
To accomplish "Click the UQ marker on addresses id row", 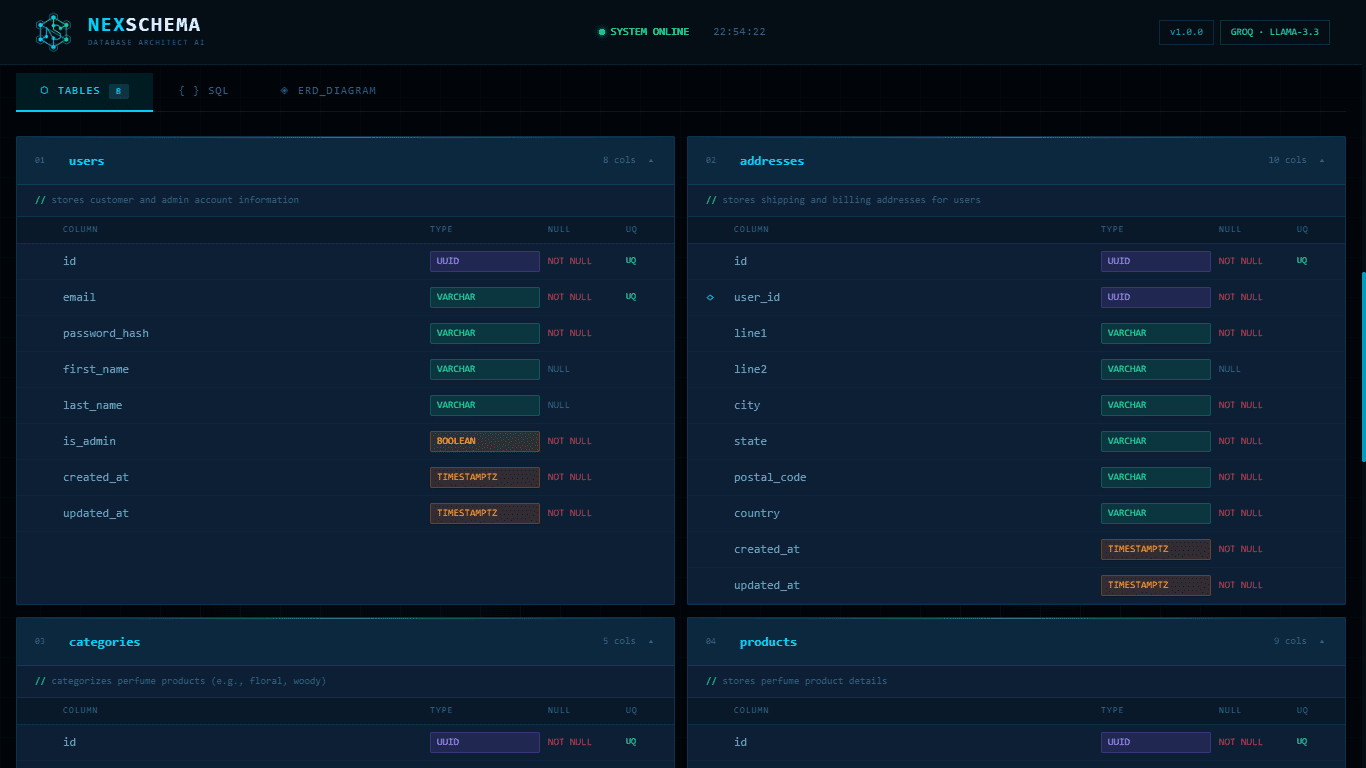I will tap(1302, 261).
